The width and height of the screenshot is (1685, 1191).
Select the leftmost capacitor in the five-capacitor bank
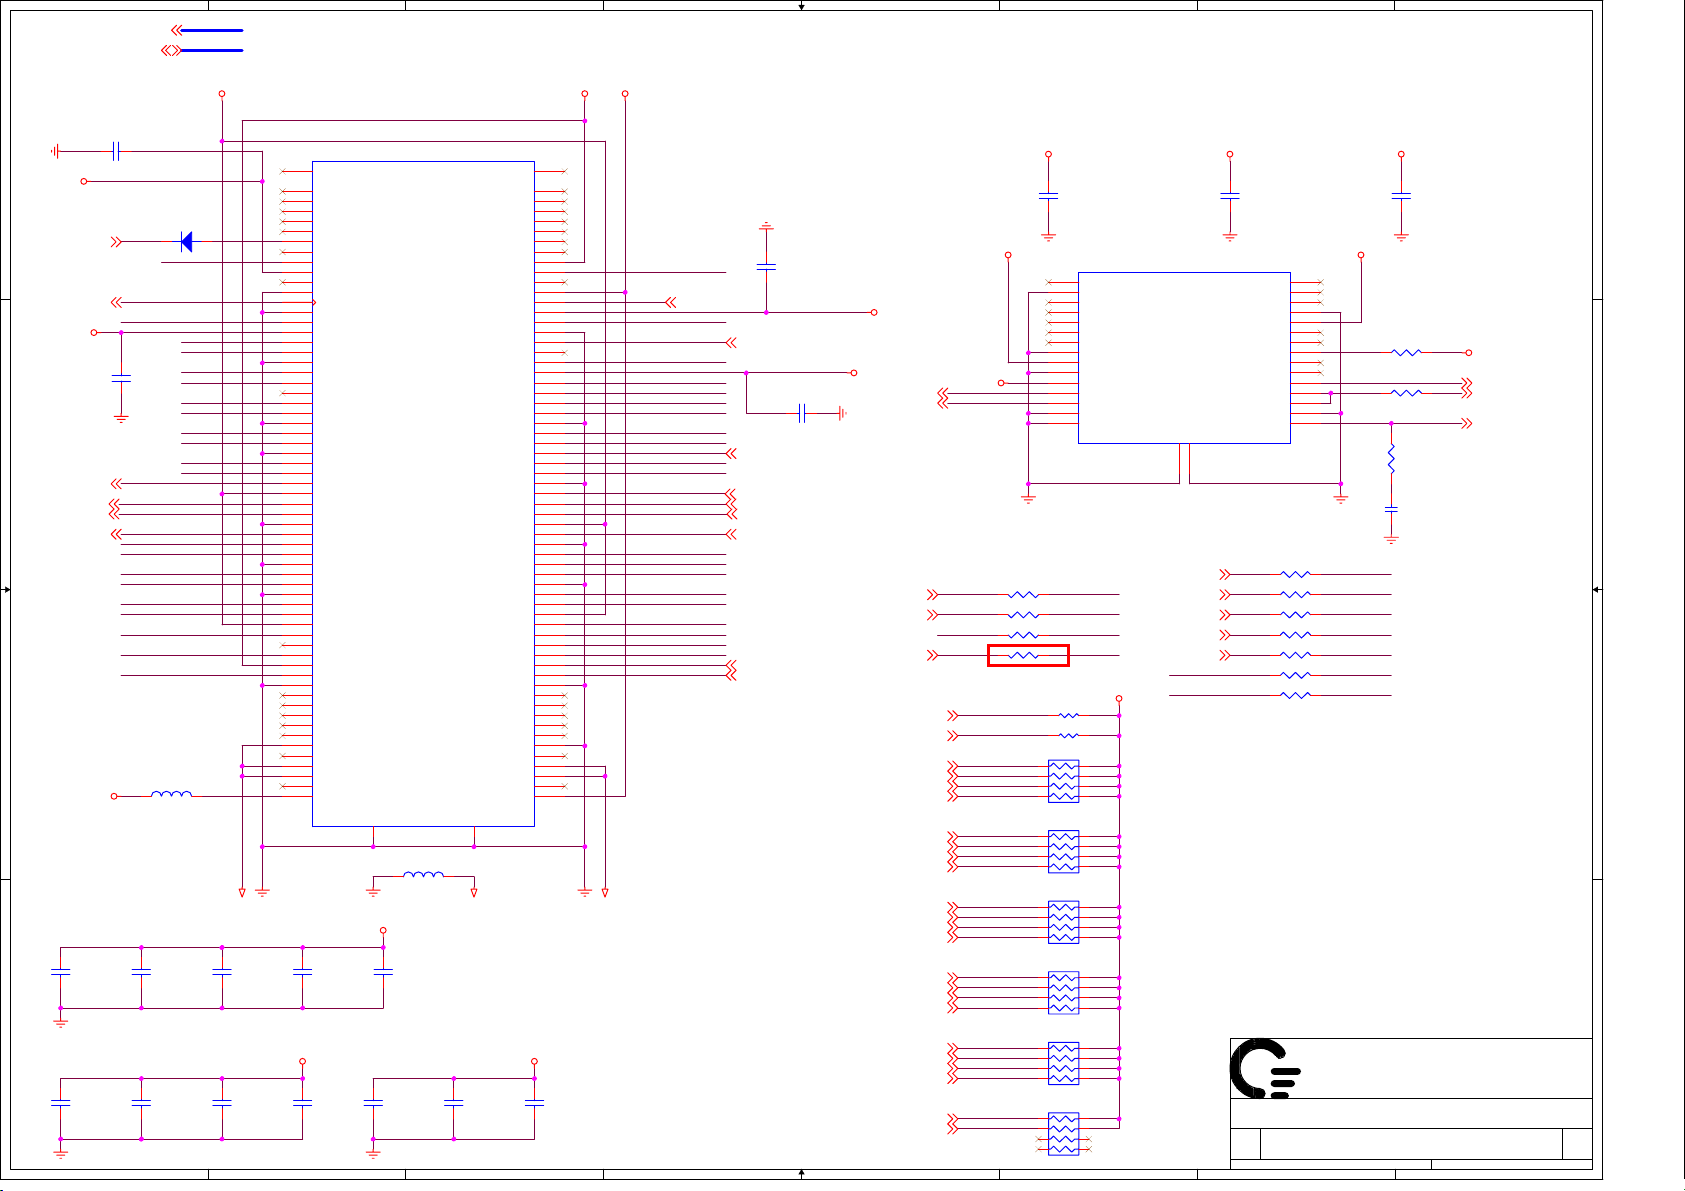pos(60,971)
